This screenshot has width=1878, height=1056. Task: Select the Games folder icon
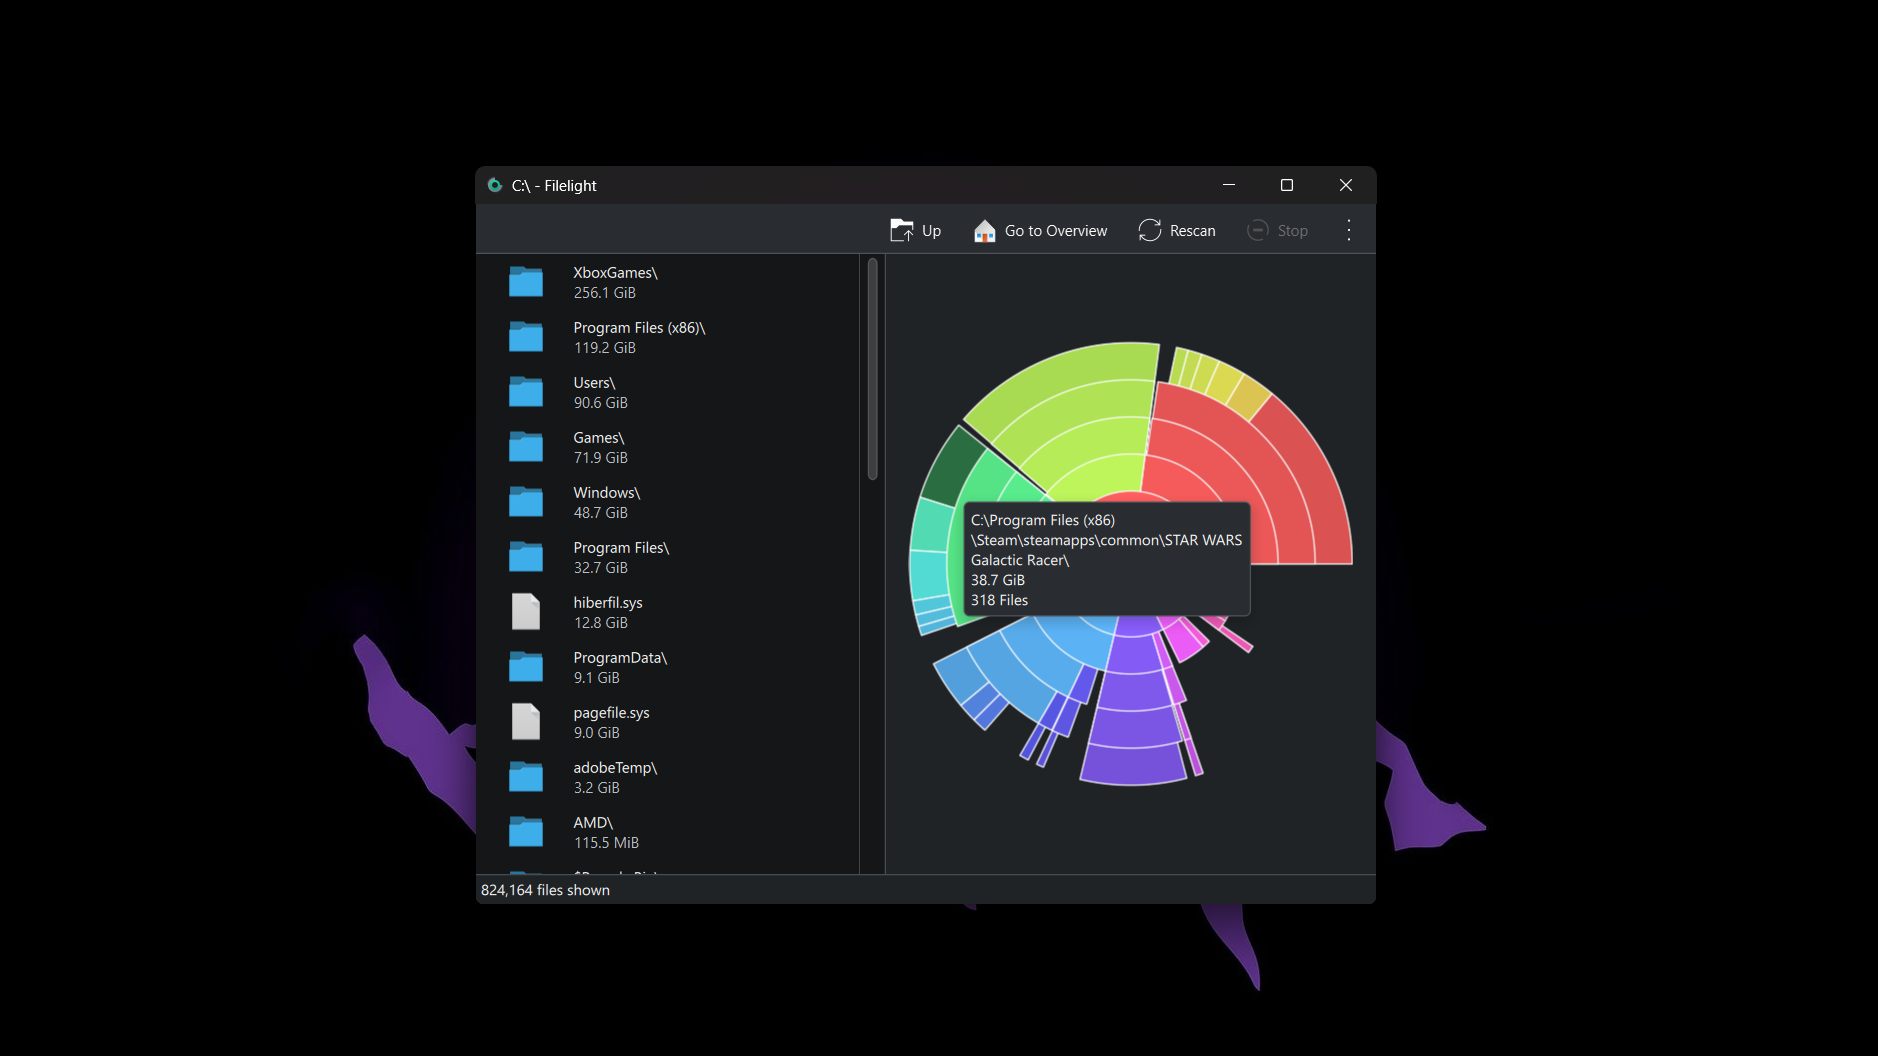[x=526, y=447]
